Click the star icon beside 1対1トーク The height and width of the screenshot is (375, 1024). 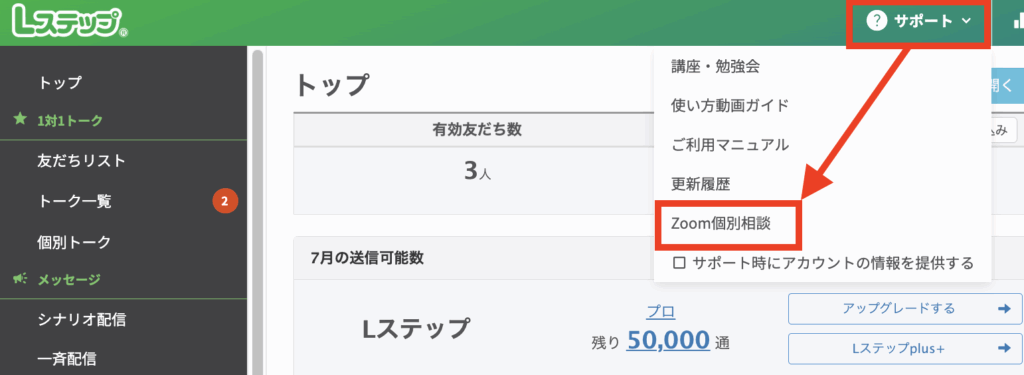click(x=20, y=120)
